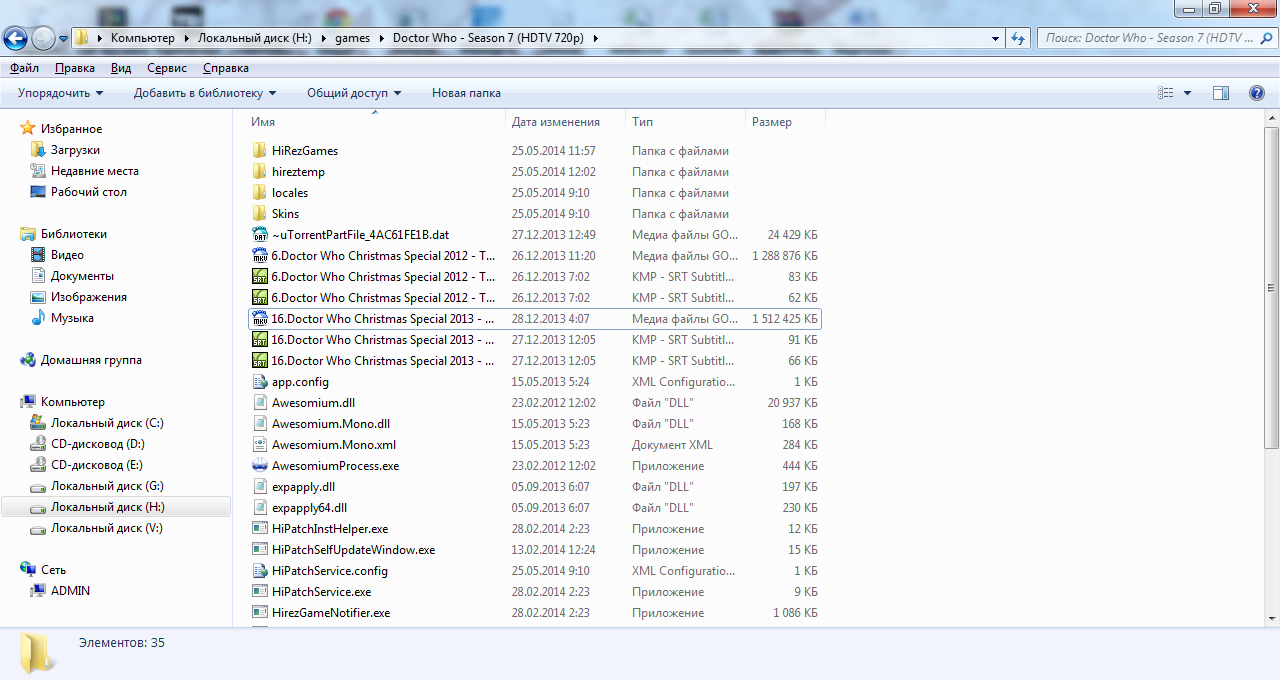Toggle the preview pane button

coord(1220,93)
